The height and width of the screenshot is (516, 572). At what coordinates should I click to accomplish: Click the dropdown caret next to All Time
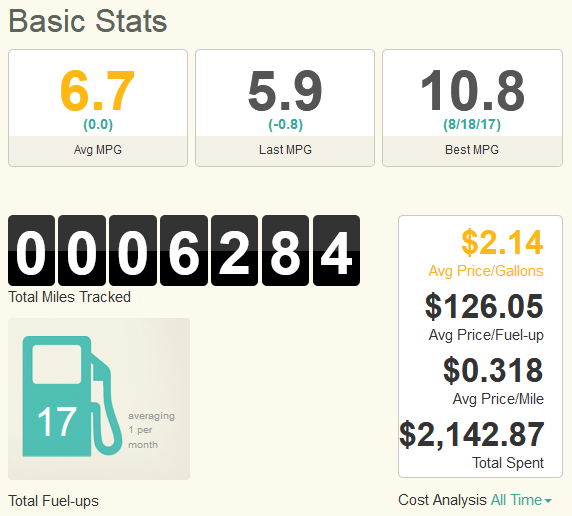tap(548, 501)
